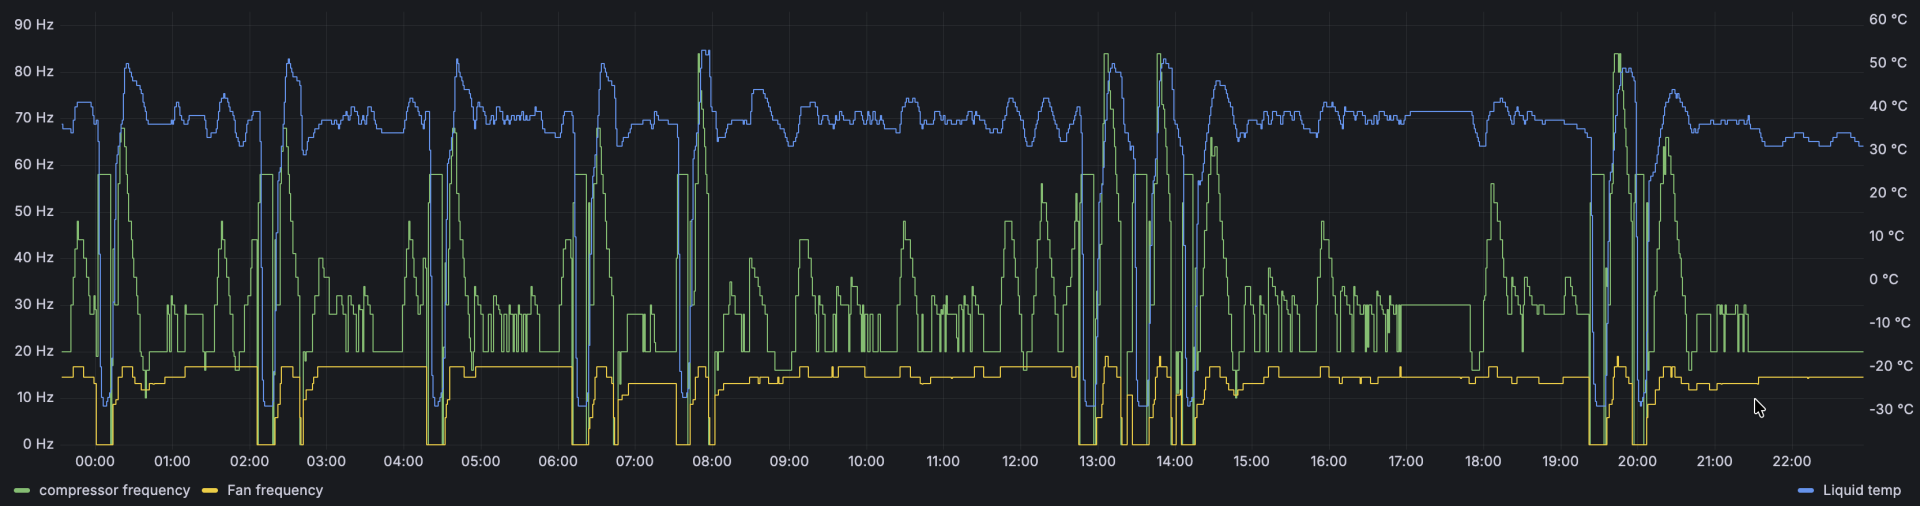Click the 02:00 time axis label
This screenshot has width=1920, height=506.
point(249,461)
